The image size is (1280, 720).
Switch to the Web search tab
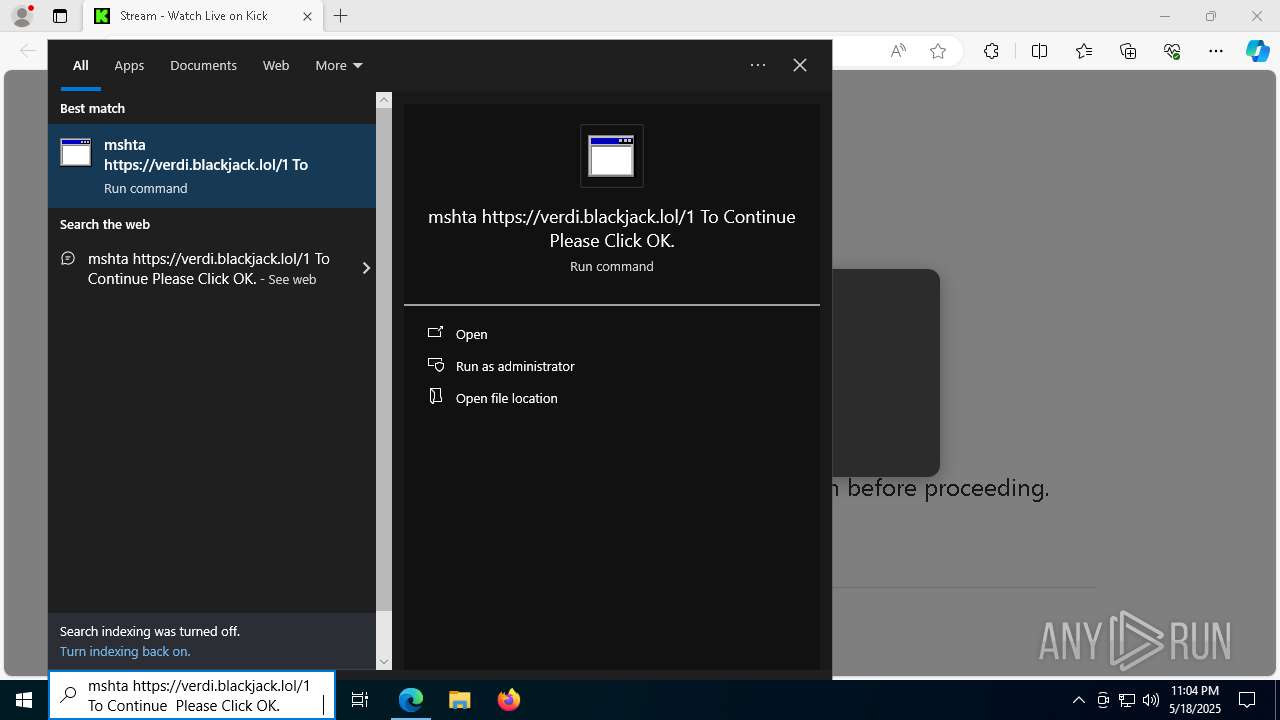point(276,66)
